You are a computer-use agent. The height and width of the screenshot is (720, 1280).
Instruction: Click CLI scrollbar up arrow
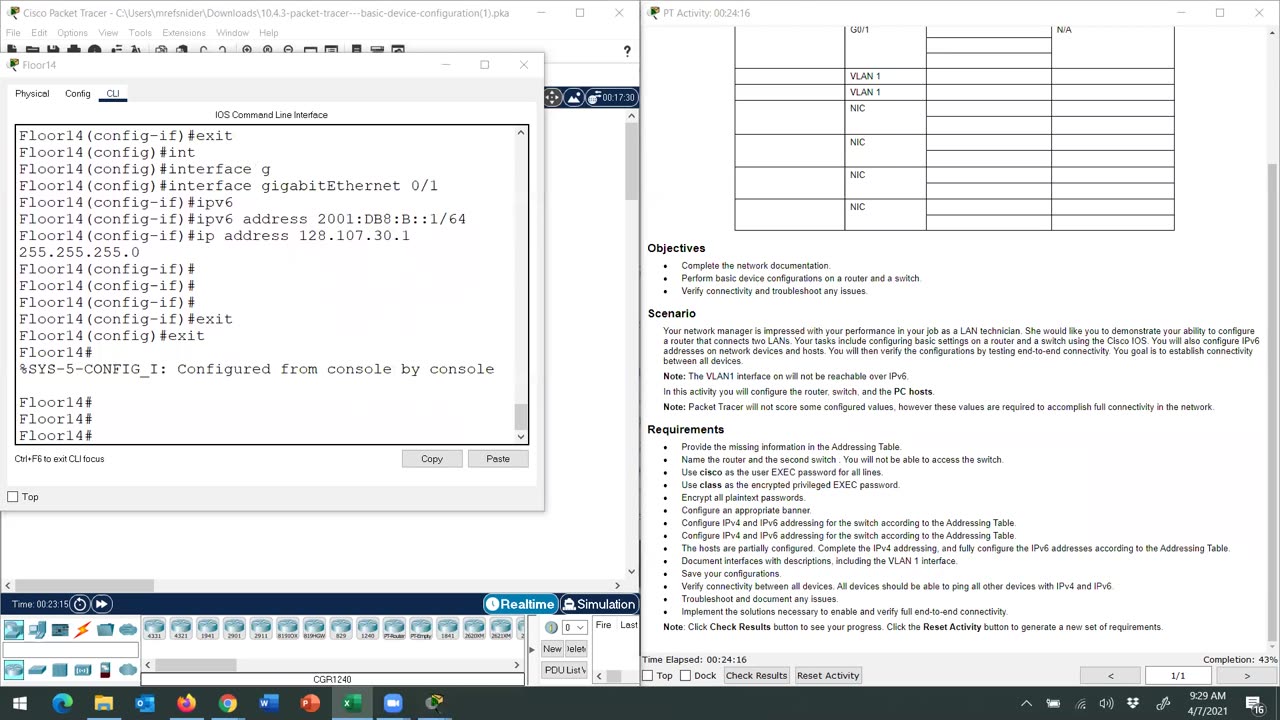[x=521, y=133]
